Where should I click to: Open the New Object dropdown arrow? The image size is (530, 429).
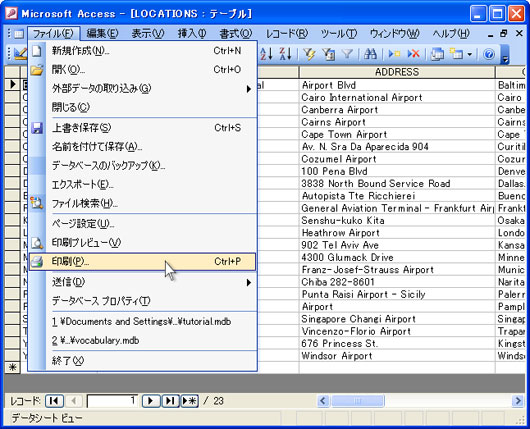click(x=469, y=54)
